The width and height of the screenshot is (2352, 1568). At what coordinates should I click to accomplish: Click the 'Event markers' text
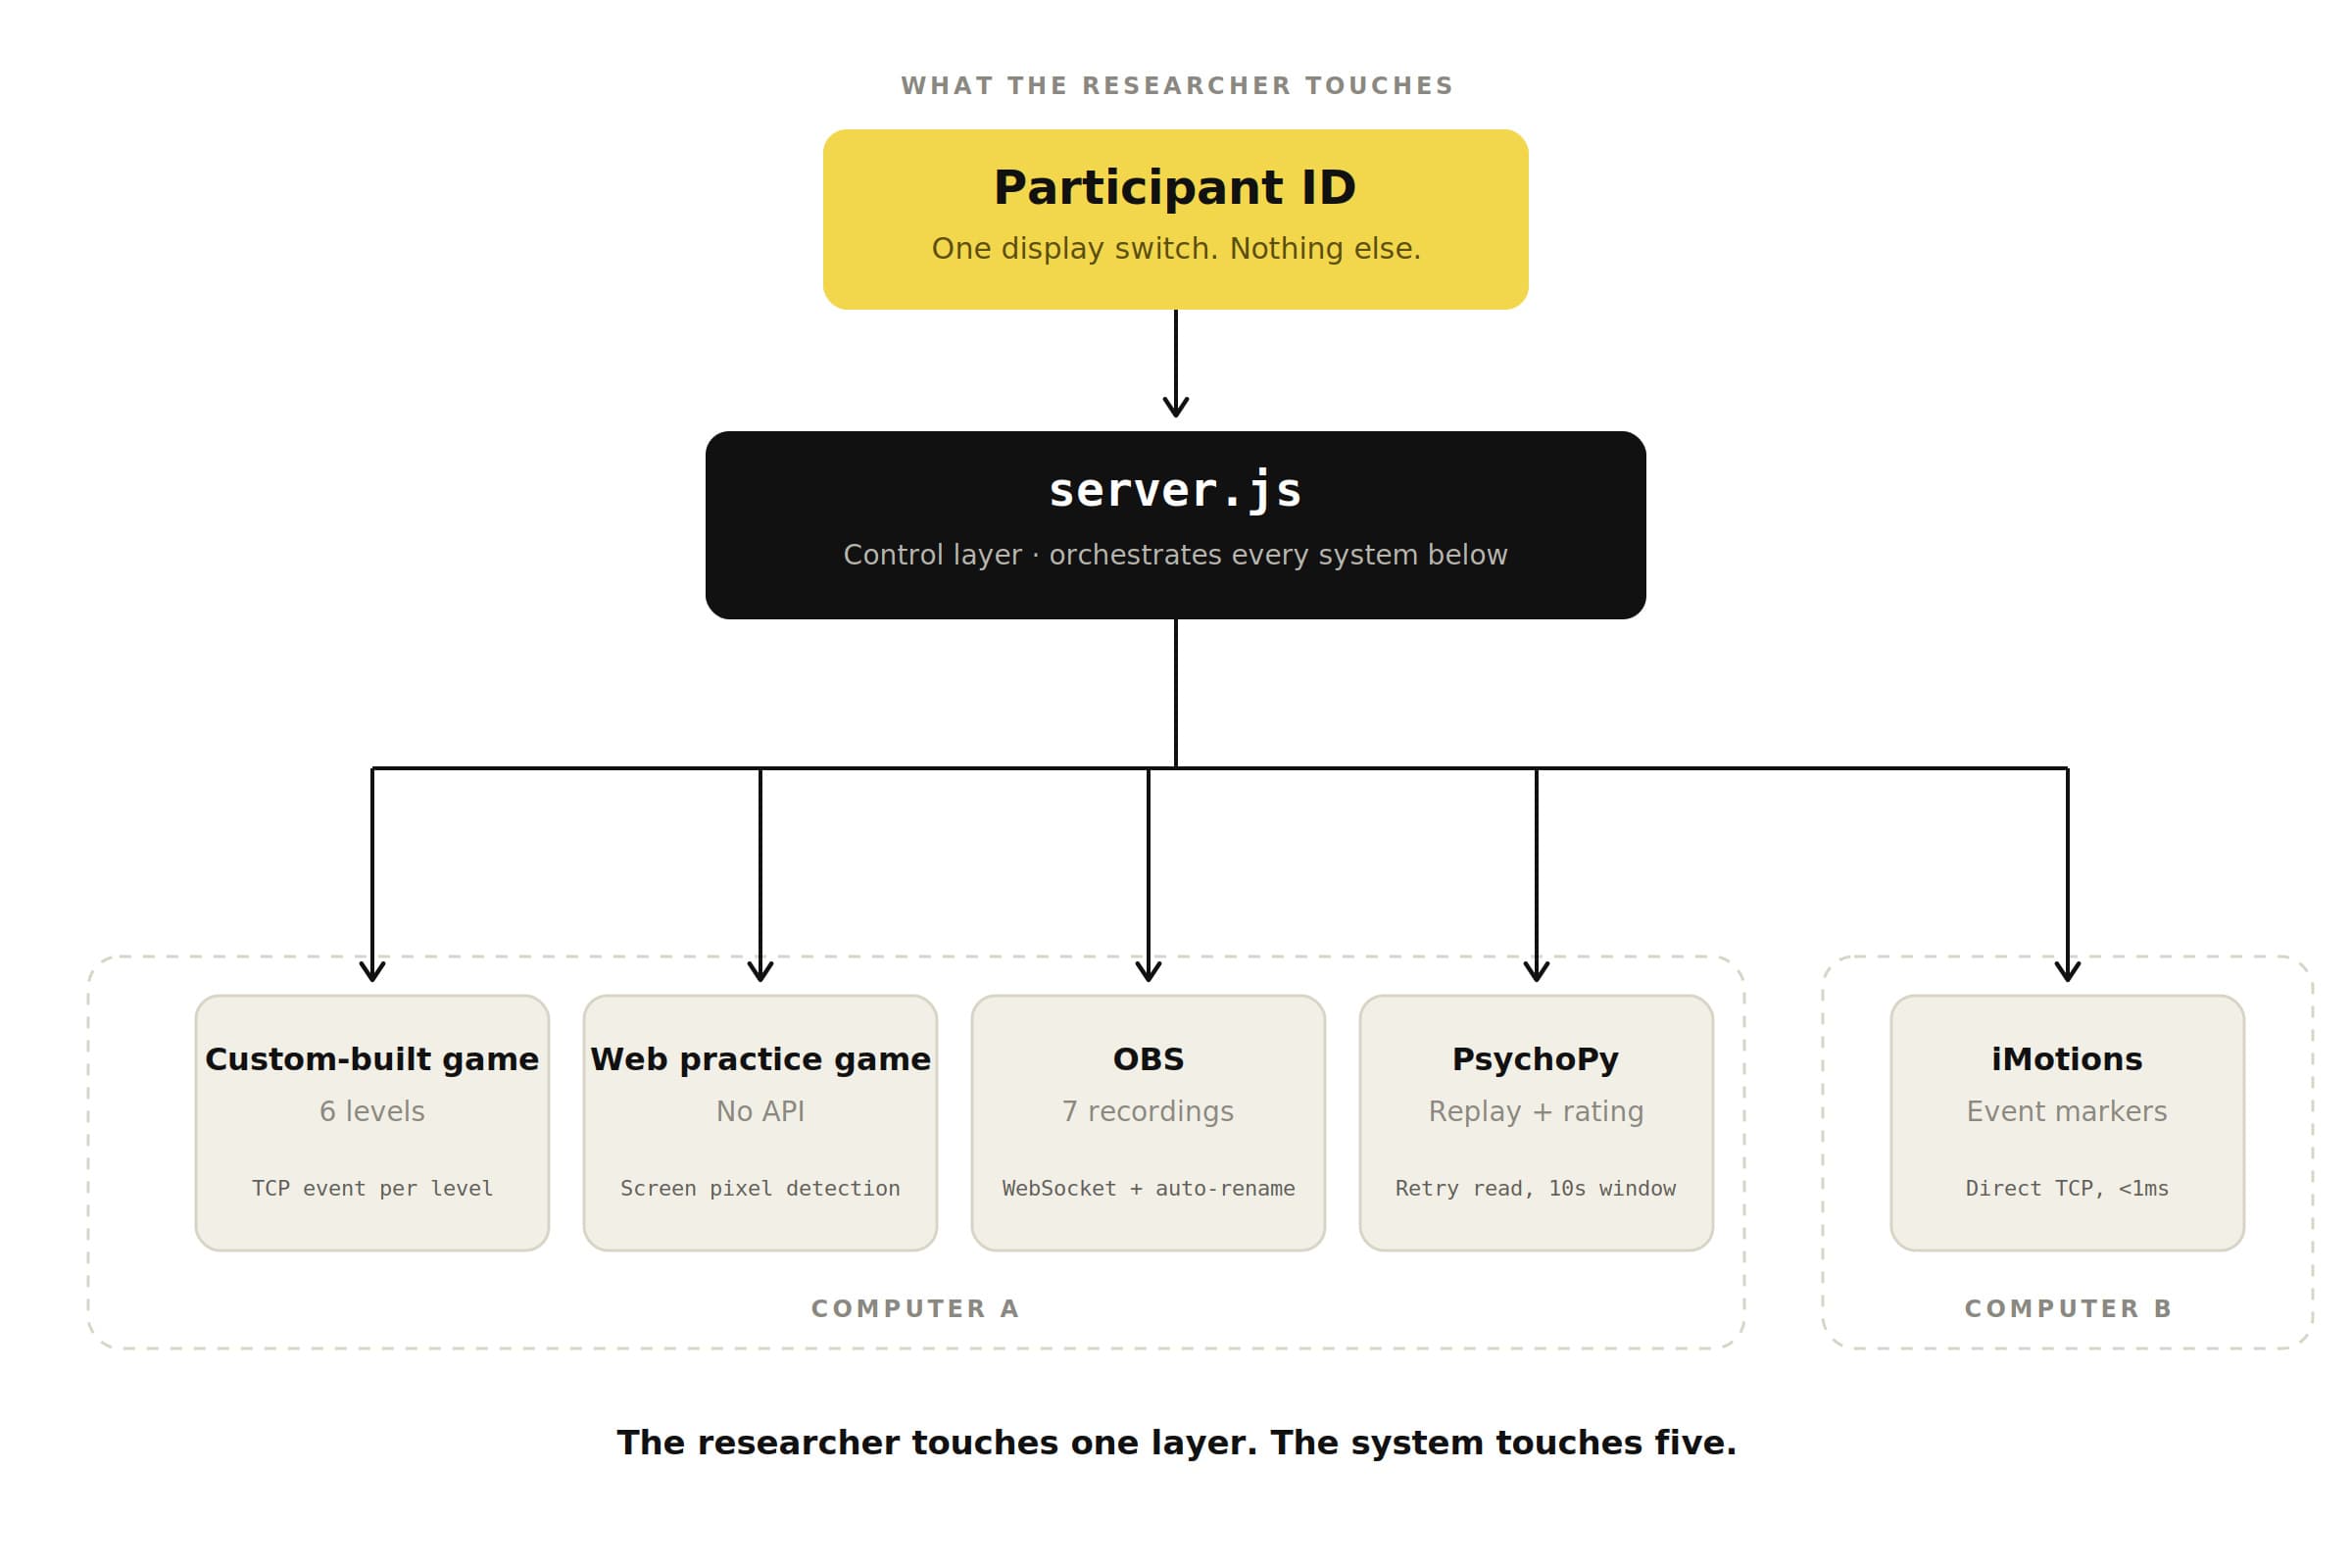[x=2067, y=1111]
